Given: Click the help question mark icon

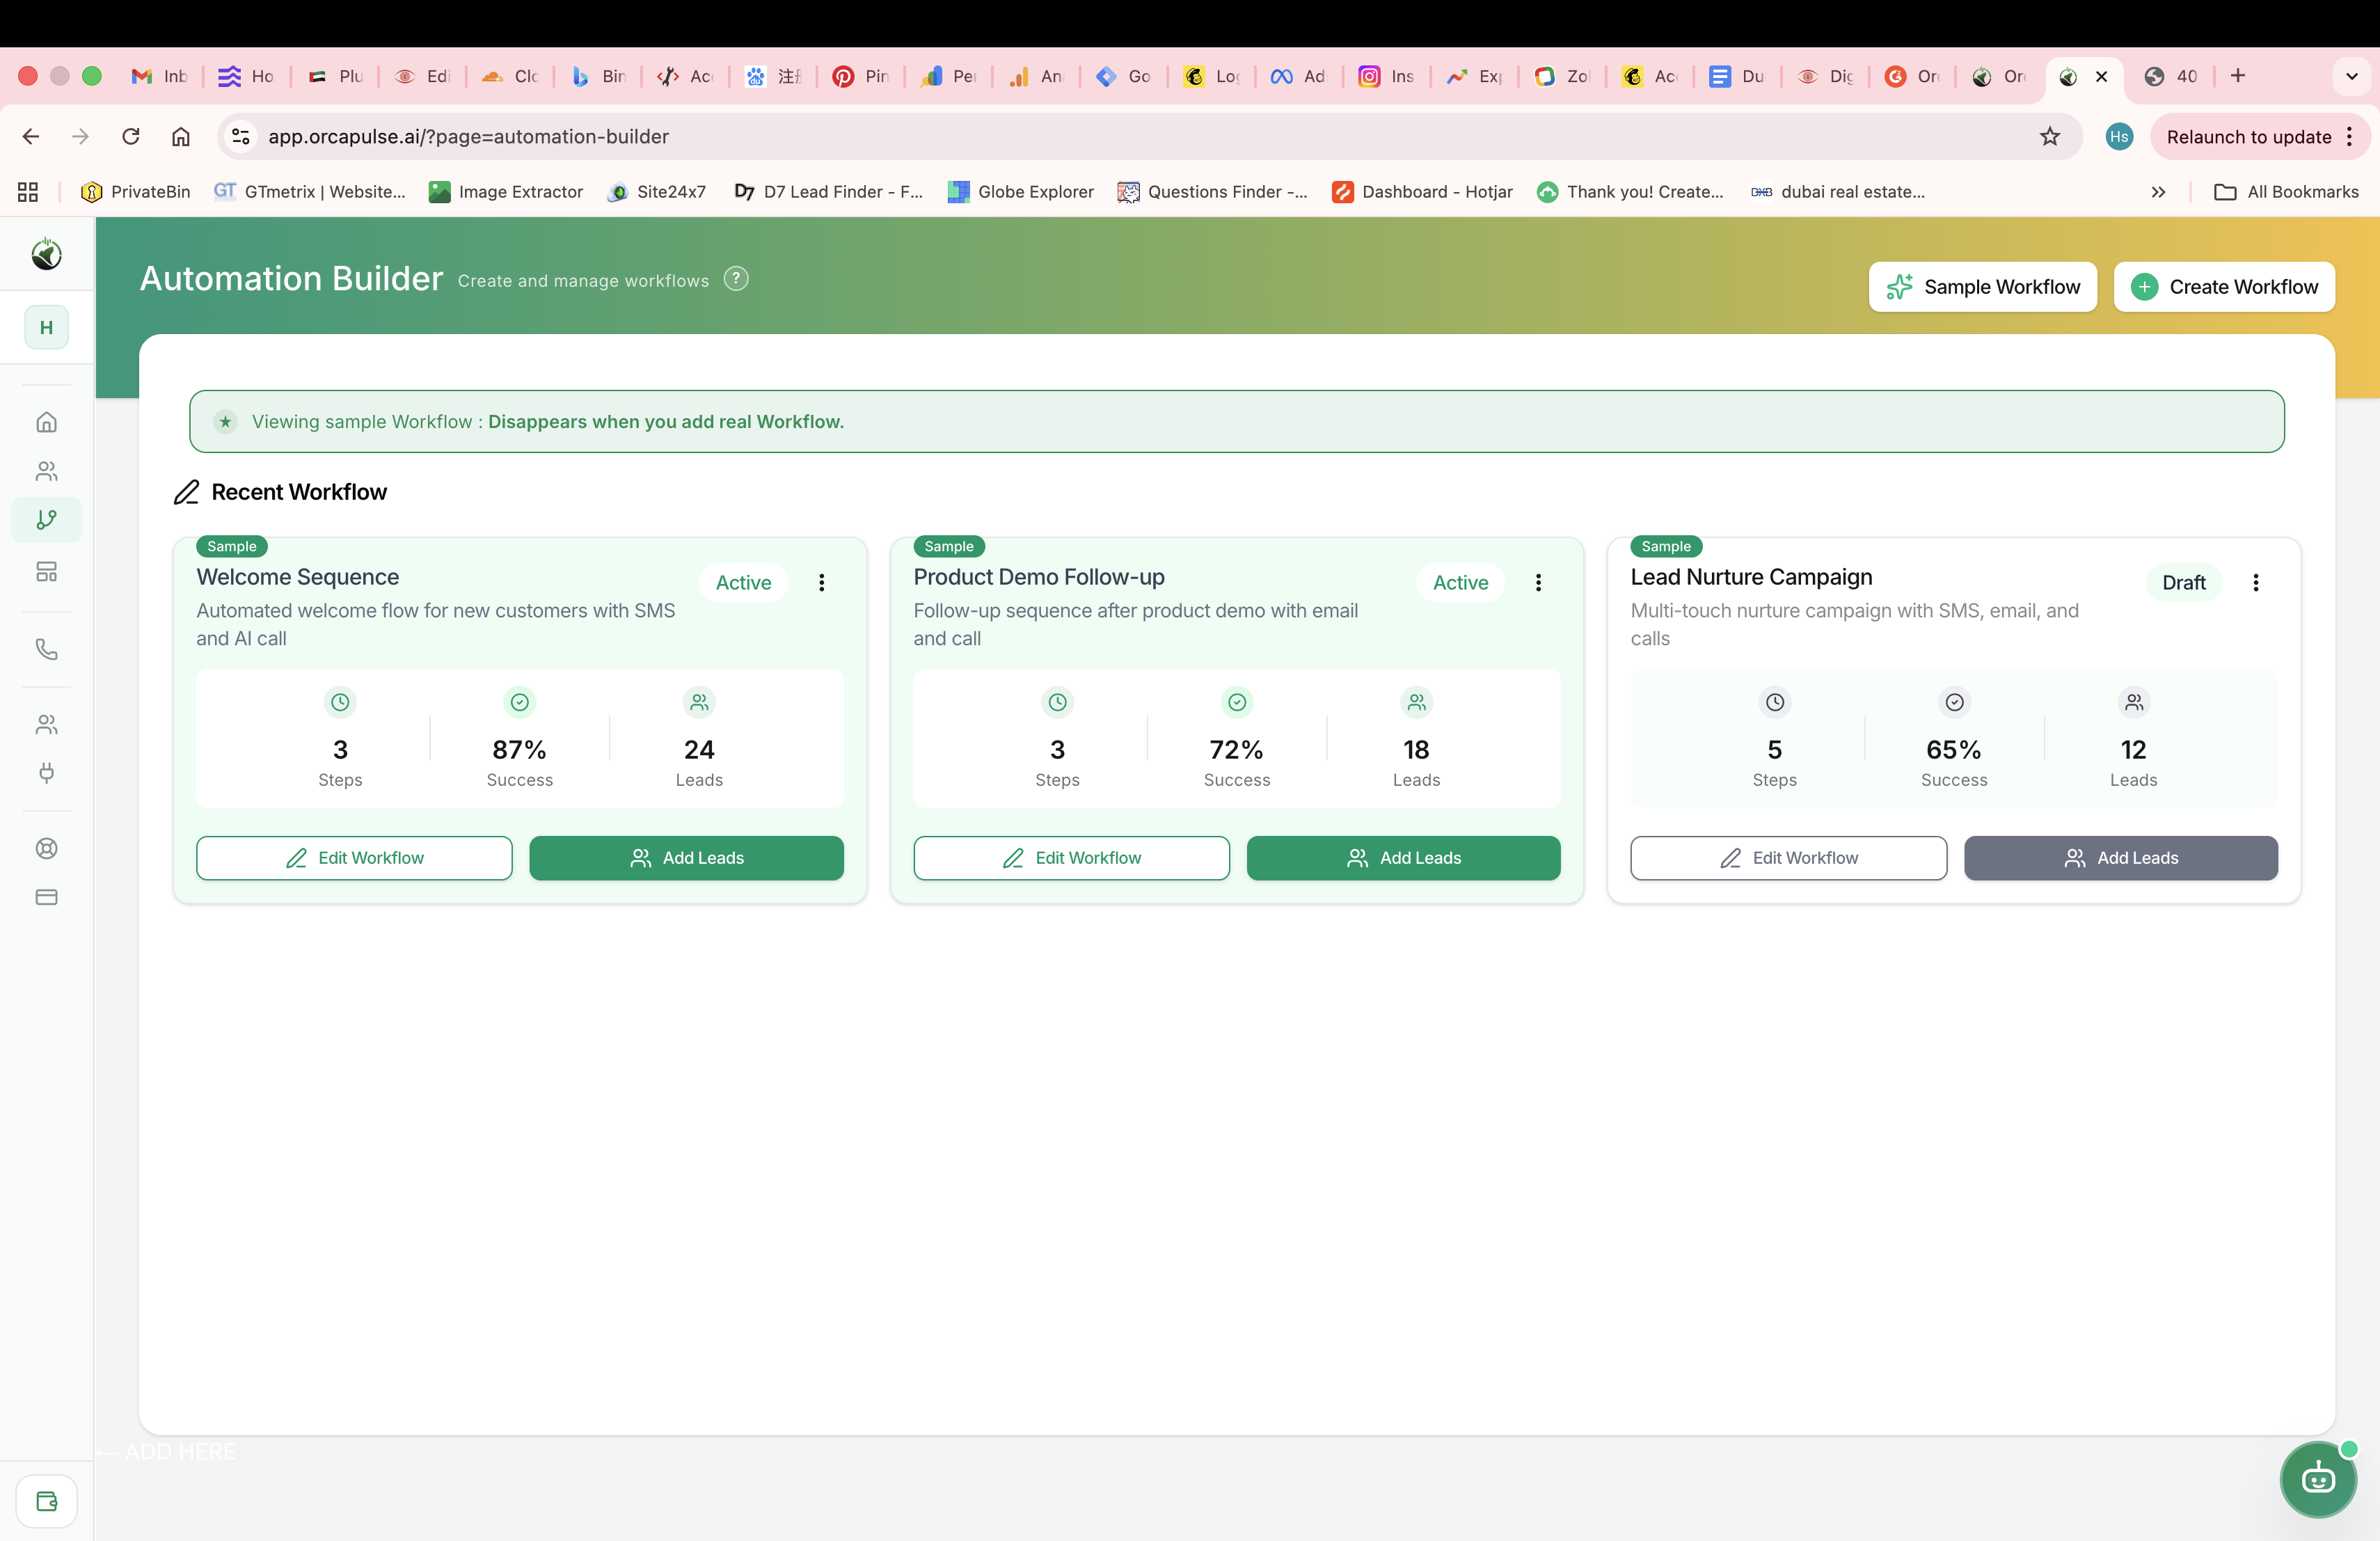Looking at the screenshot, I should [736, 279].
